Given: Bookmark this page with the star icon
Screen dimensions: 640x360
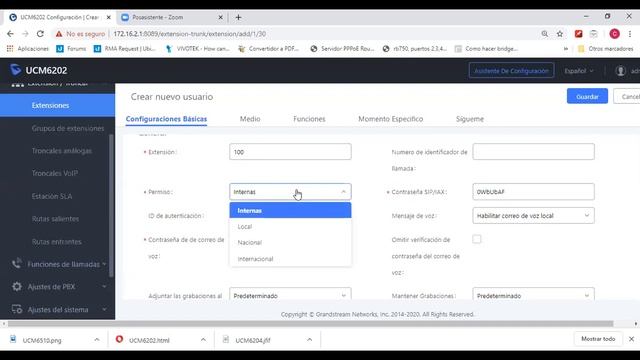Looking at the screenshot, I should (560, 34).
